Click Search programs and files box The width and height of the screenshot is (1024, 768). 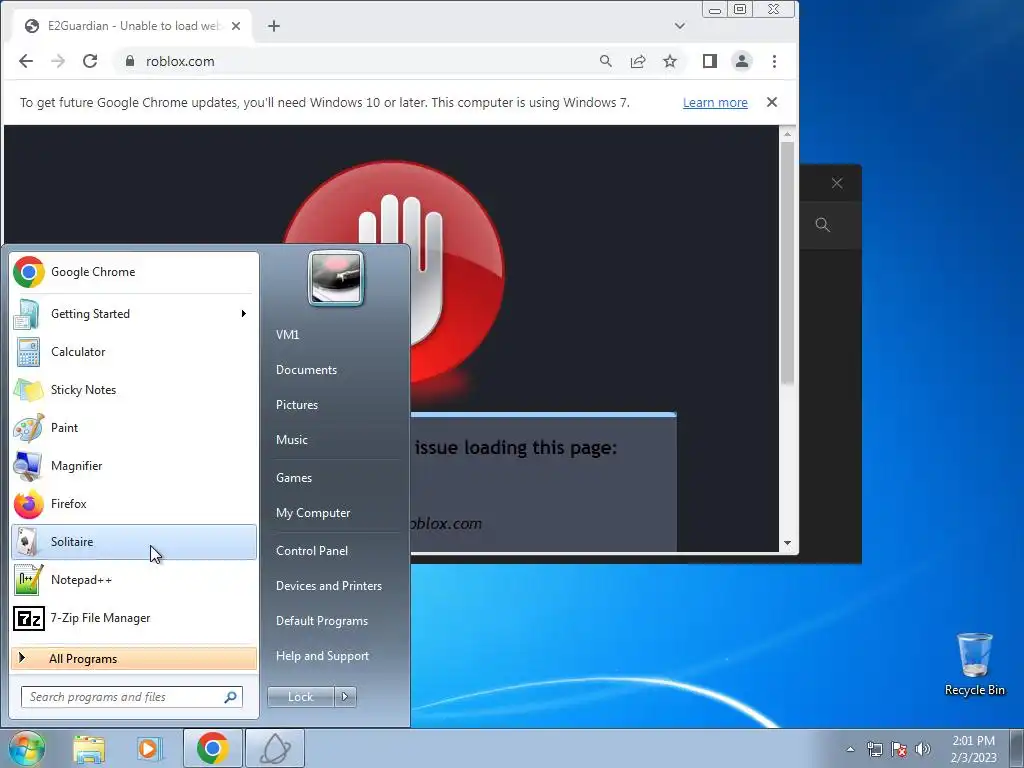(x=131, y=697)
